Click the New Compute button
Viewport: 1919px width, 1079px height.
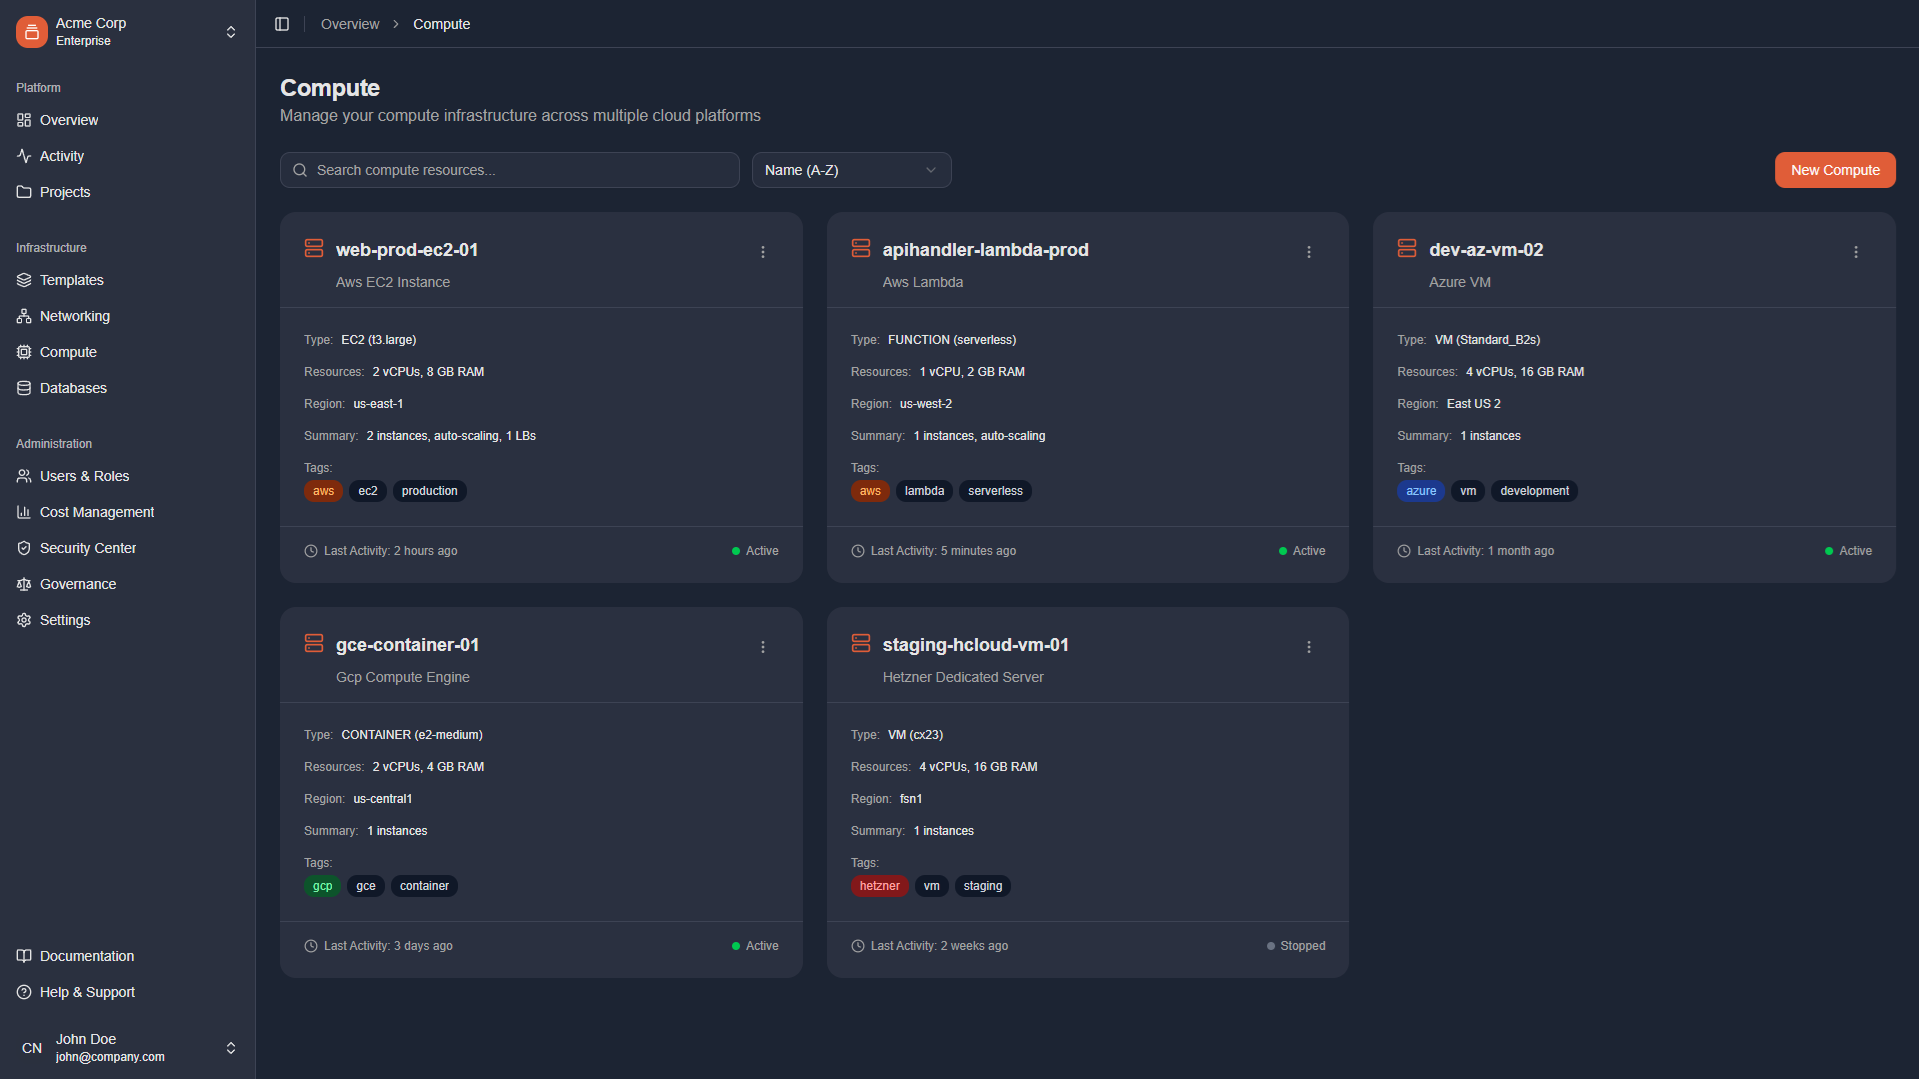tap(1834, 170)
